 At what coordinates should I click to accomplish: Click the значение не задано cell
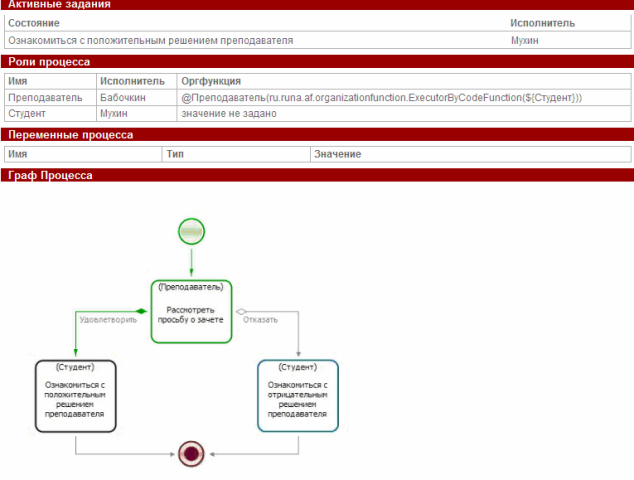coord(228,113)
